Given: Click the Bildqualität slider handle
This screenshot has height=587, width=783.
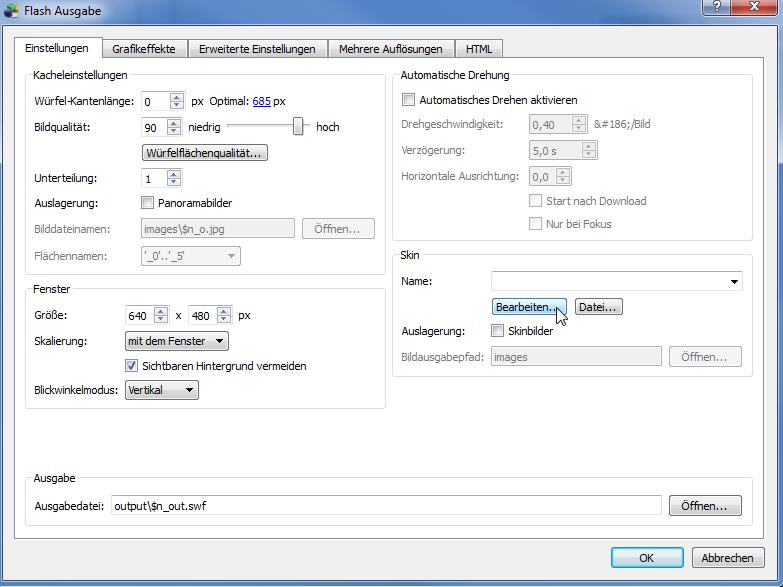Looking at the screenshot, I should pyautogui.click(x=298, y=126).
